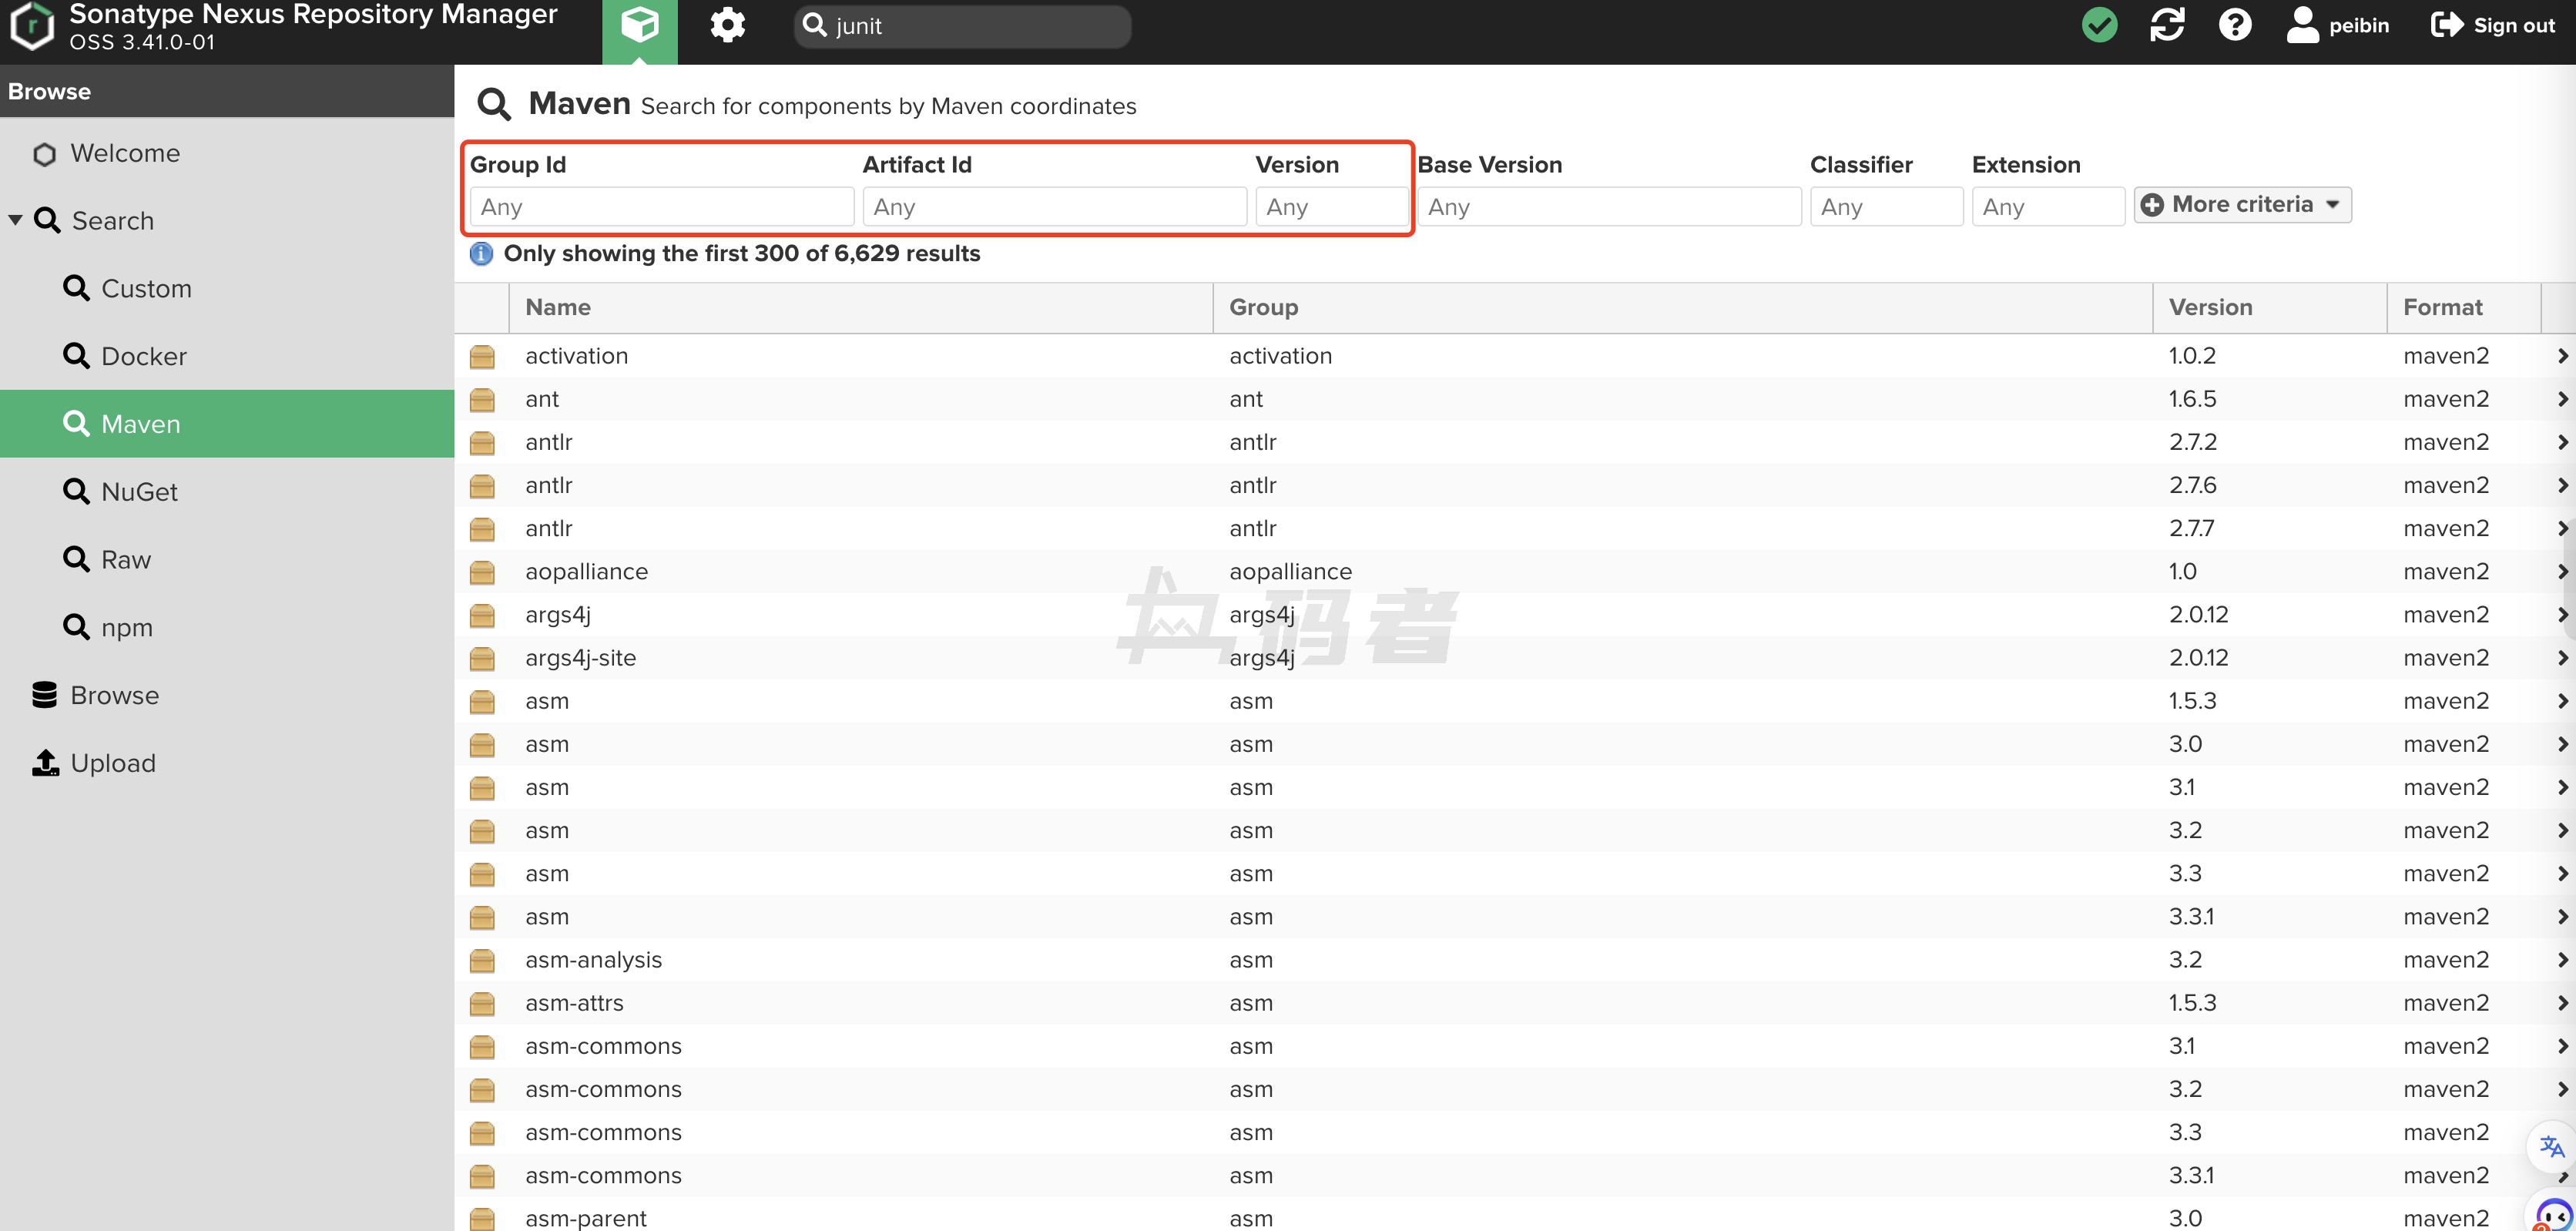Click the activation component package icon

click(482, 357)
